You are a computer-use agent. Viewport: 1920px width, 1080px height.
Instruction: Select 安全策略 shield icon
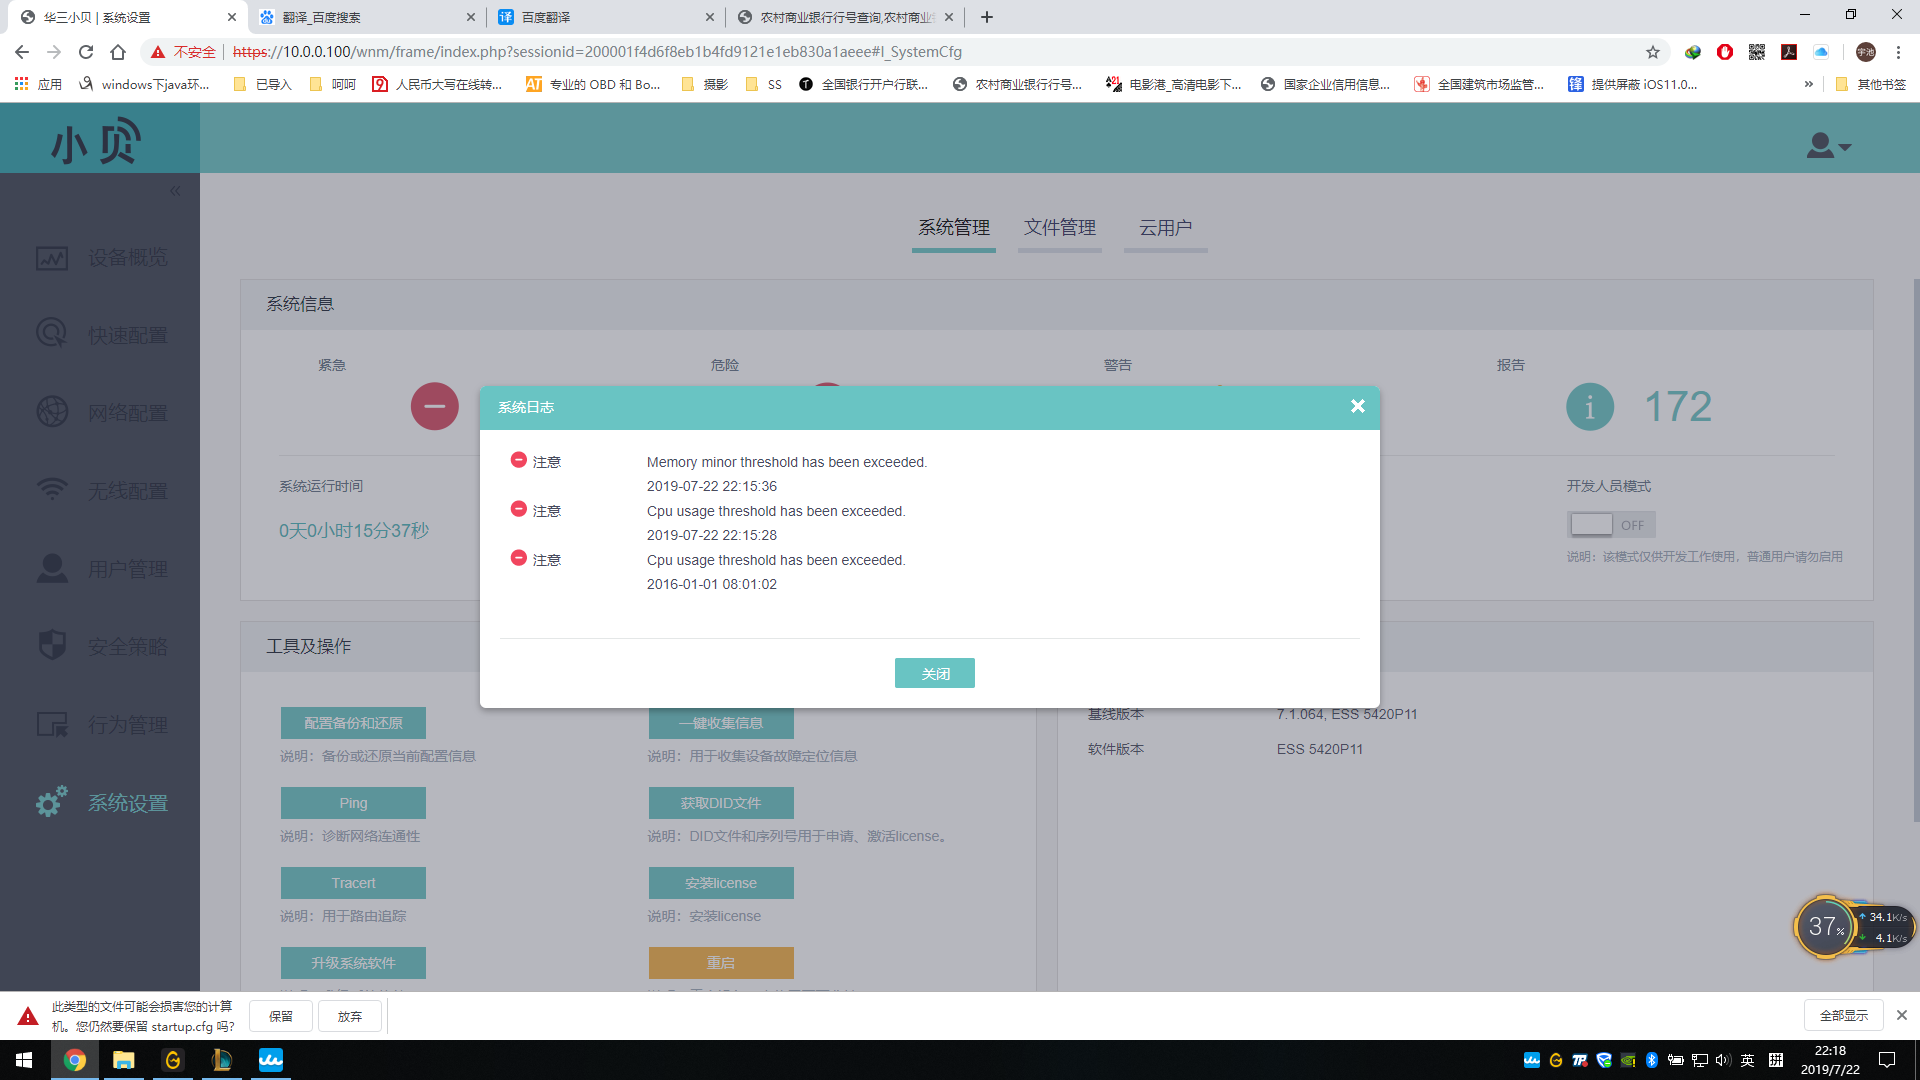point(52,646)
